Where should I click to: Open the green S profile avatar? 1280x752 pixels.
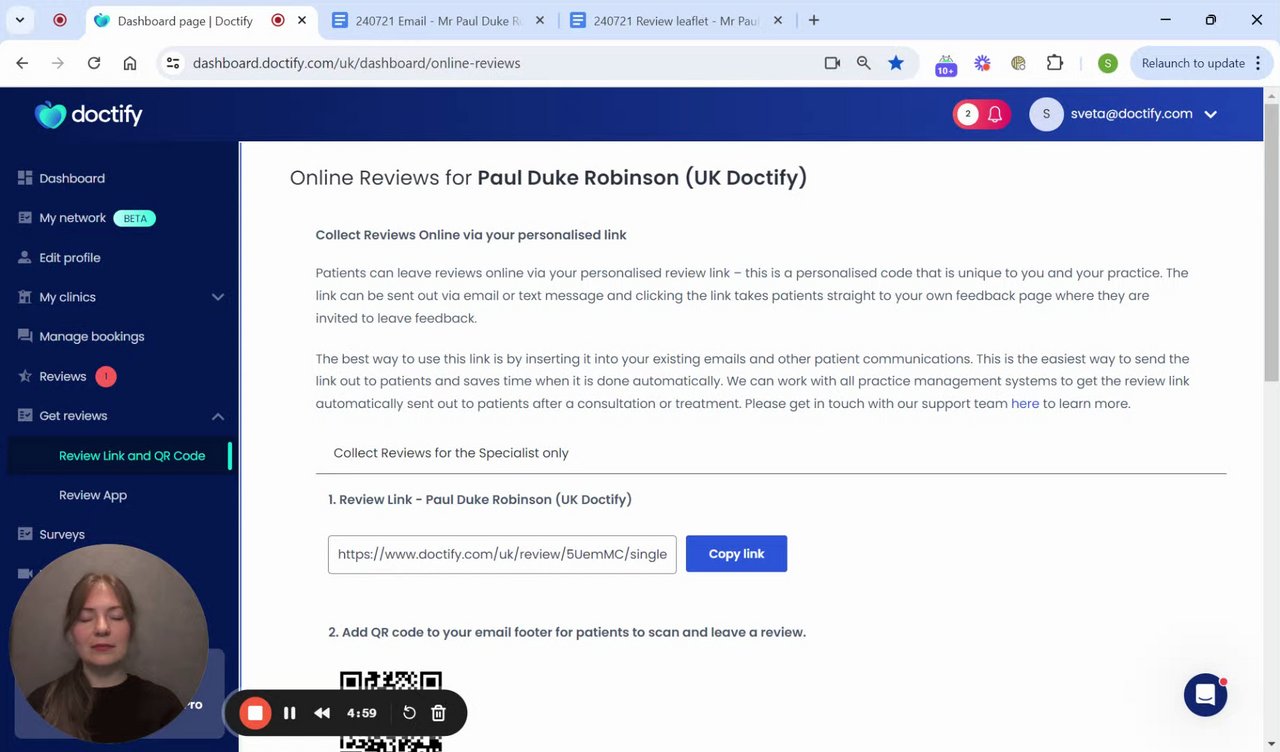(1107, 63)
